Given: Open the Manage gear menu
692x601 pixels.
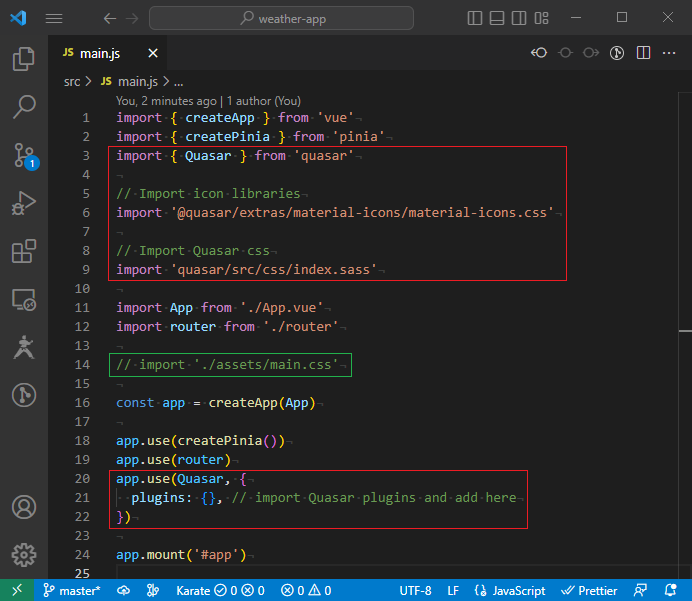Looking at the screenshot, I should (x=24, y=555).
